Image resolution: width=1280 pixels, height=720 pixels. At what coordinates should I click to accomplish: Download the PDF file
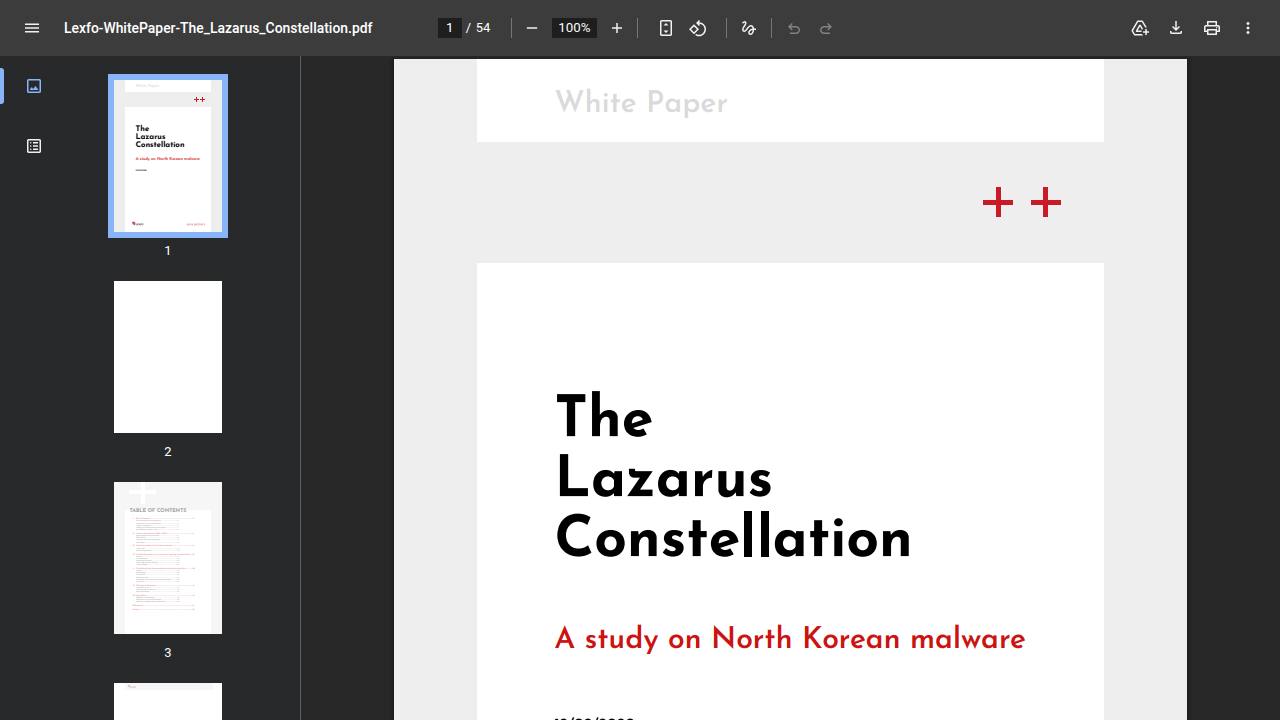(1176, 28)
